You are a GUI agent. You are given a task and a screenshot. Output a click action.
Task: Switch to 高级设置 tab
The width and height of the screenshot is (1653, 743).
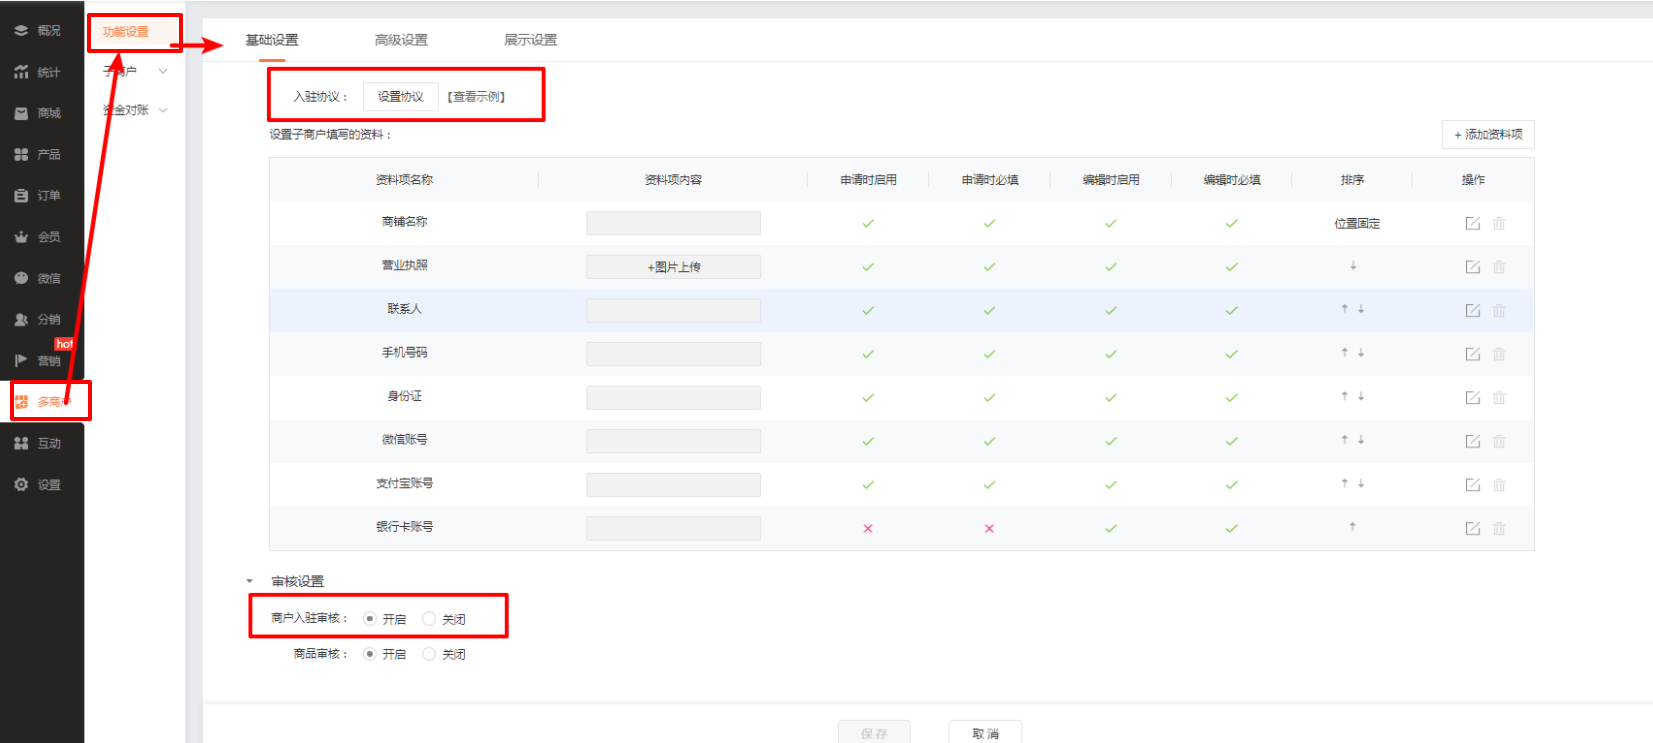click(401, 40)
